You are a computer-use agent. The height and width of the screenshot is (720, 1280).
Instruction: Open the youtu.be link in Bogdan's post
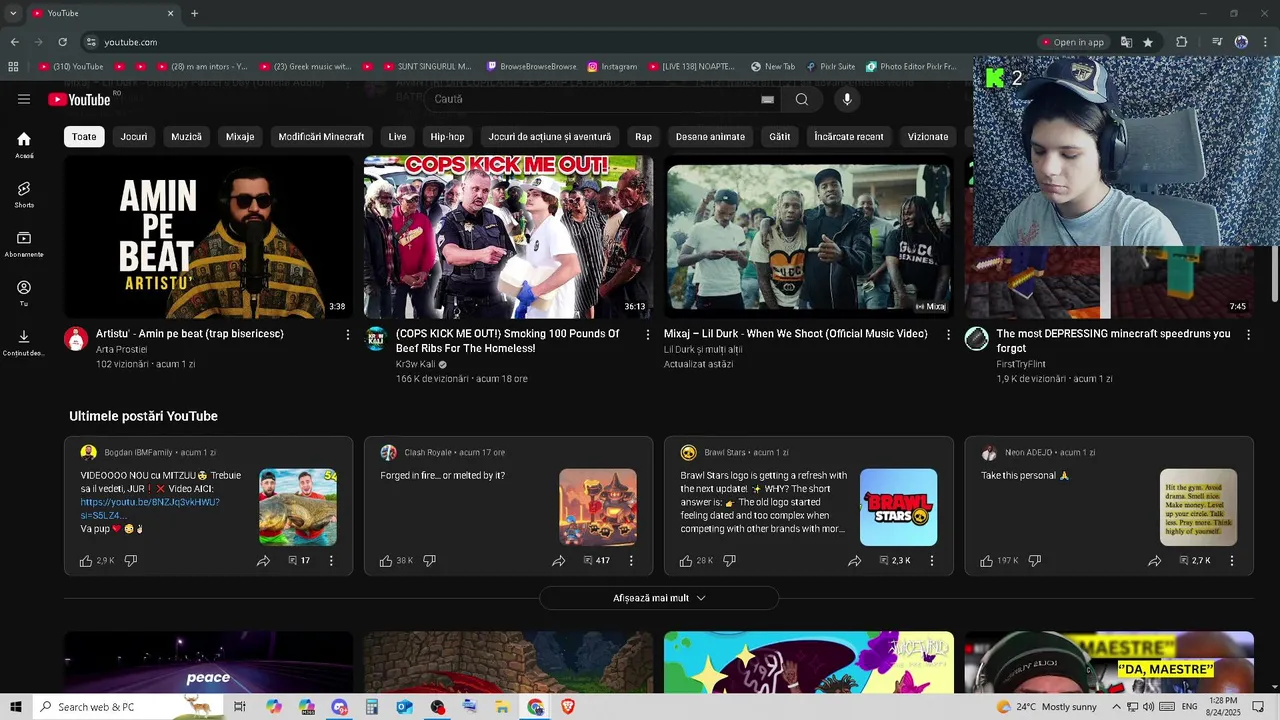click(x=150, y=508)
